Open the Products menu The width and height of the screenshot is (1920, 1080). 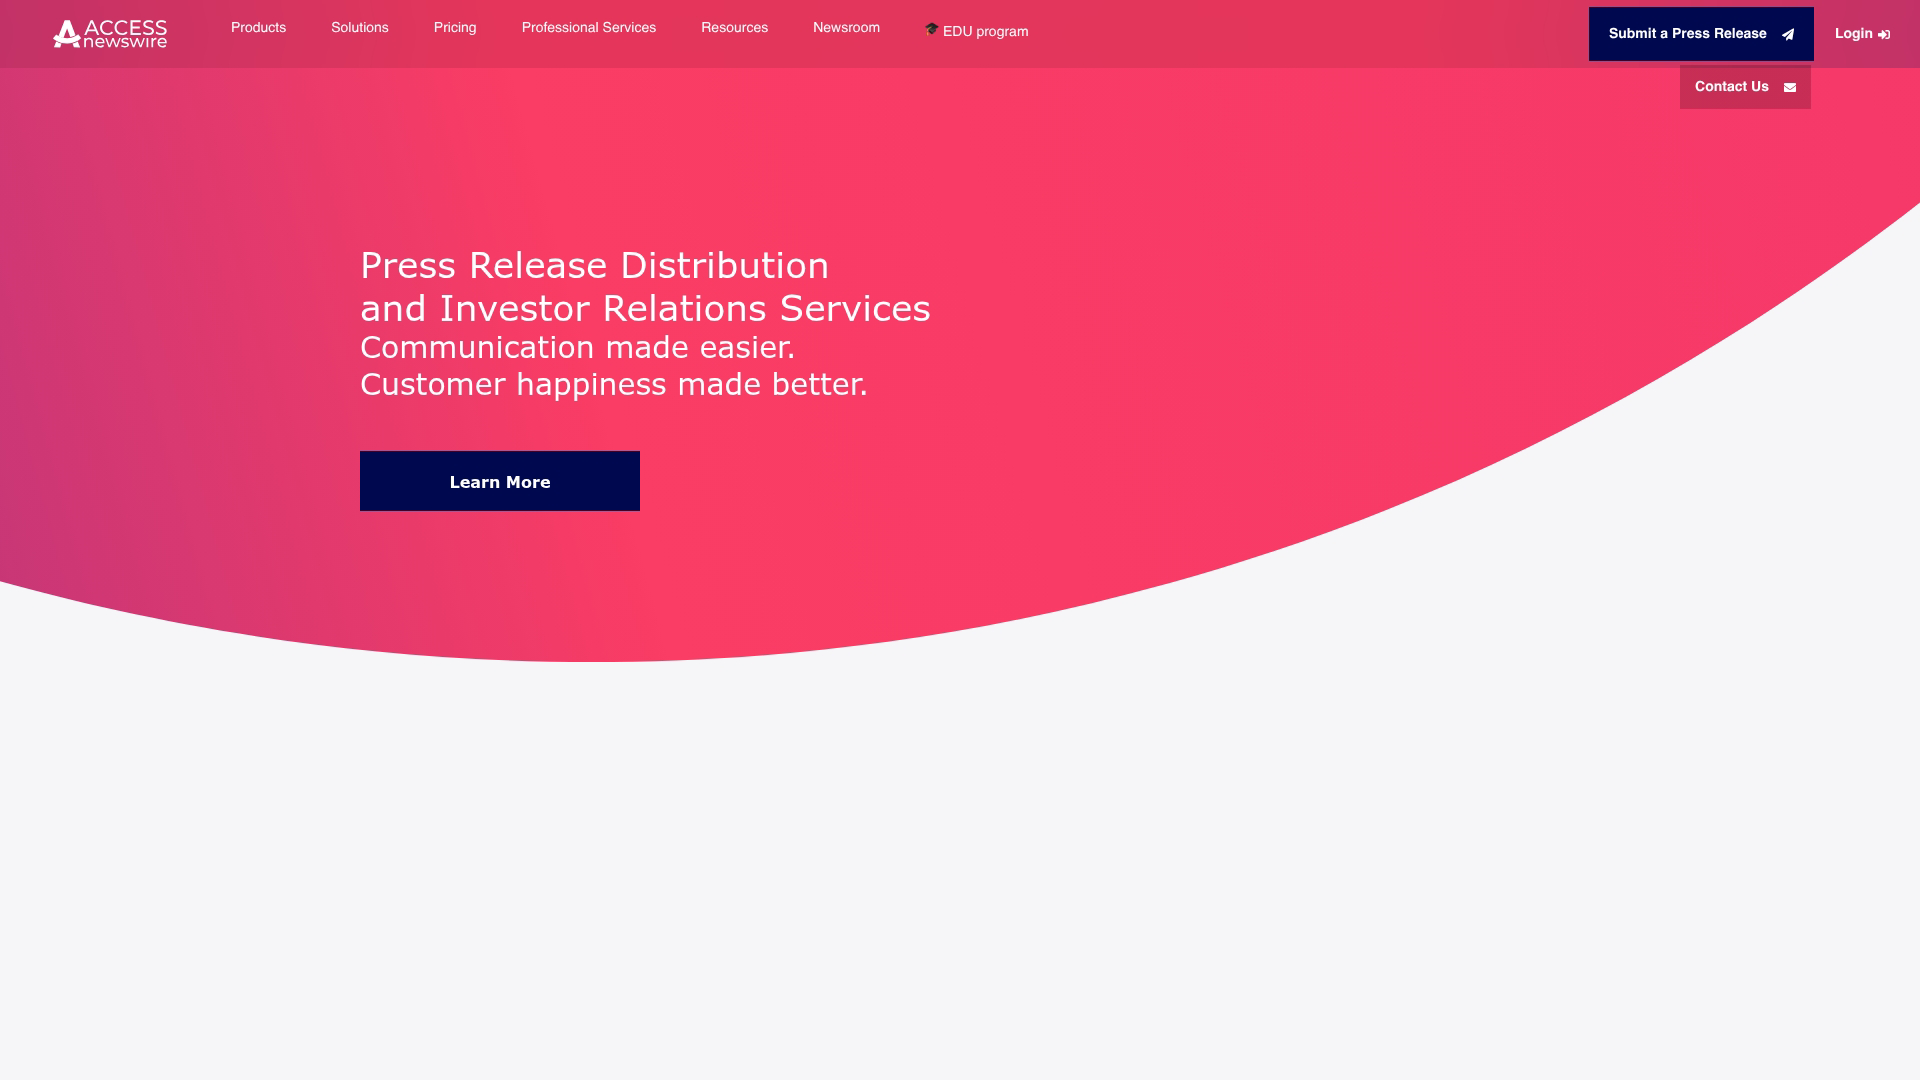coord(258,28)
